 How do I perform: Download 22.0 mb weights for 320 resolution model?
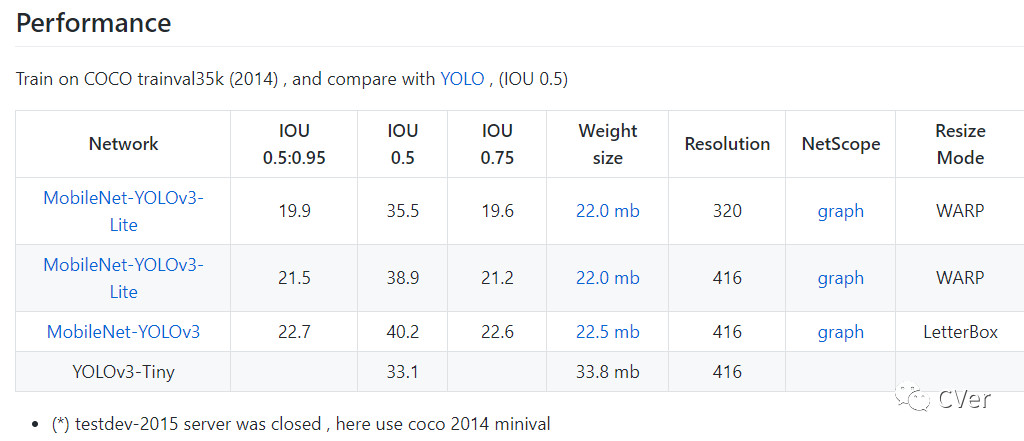tap(607, 211)
